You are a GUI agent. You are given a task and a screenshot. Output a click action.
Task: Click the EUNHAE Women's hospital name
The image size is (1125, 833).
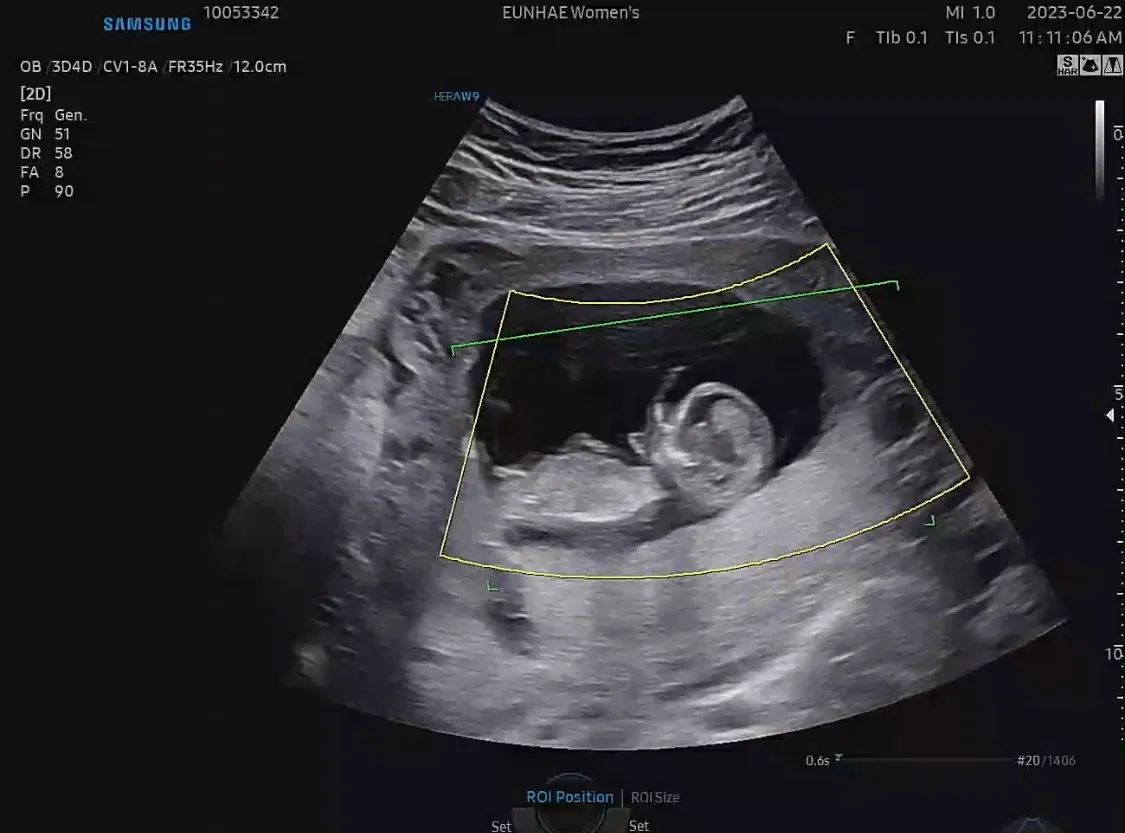(x=570, y=13)
